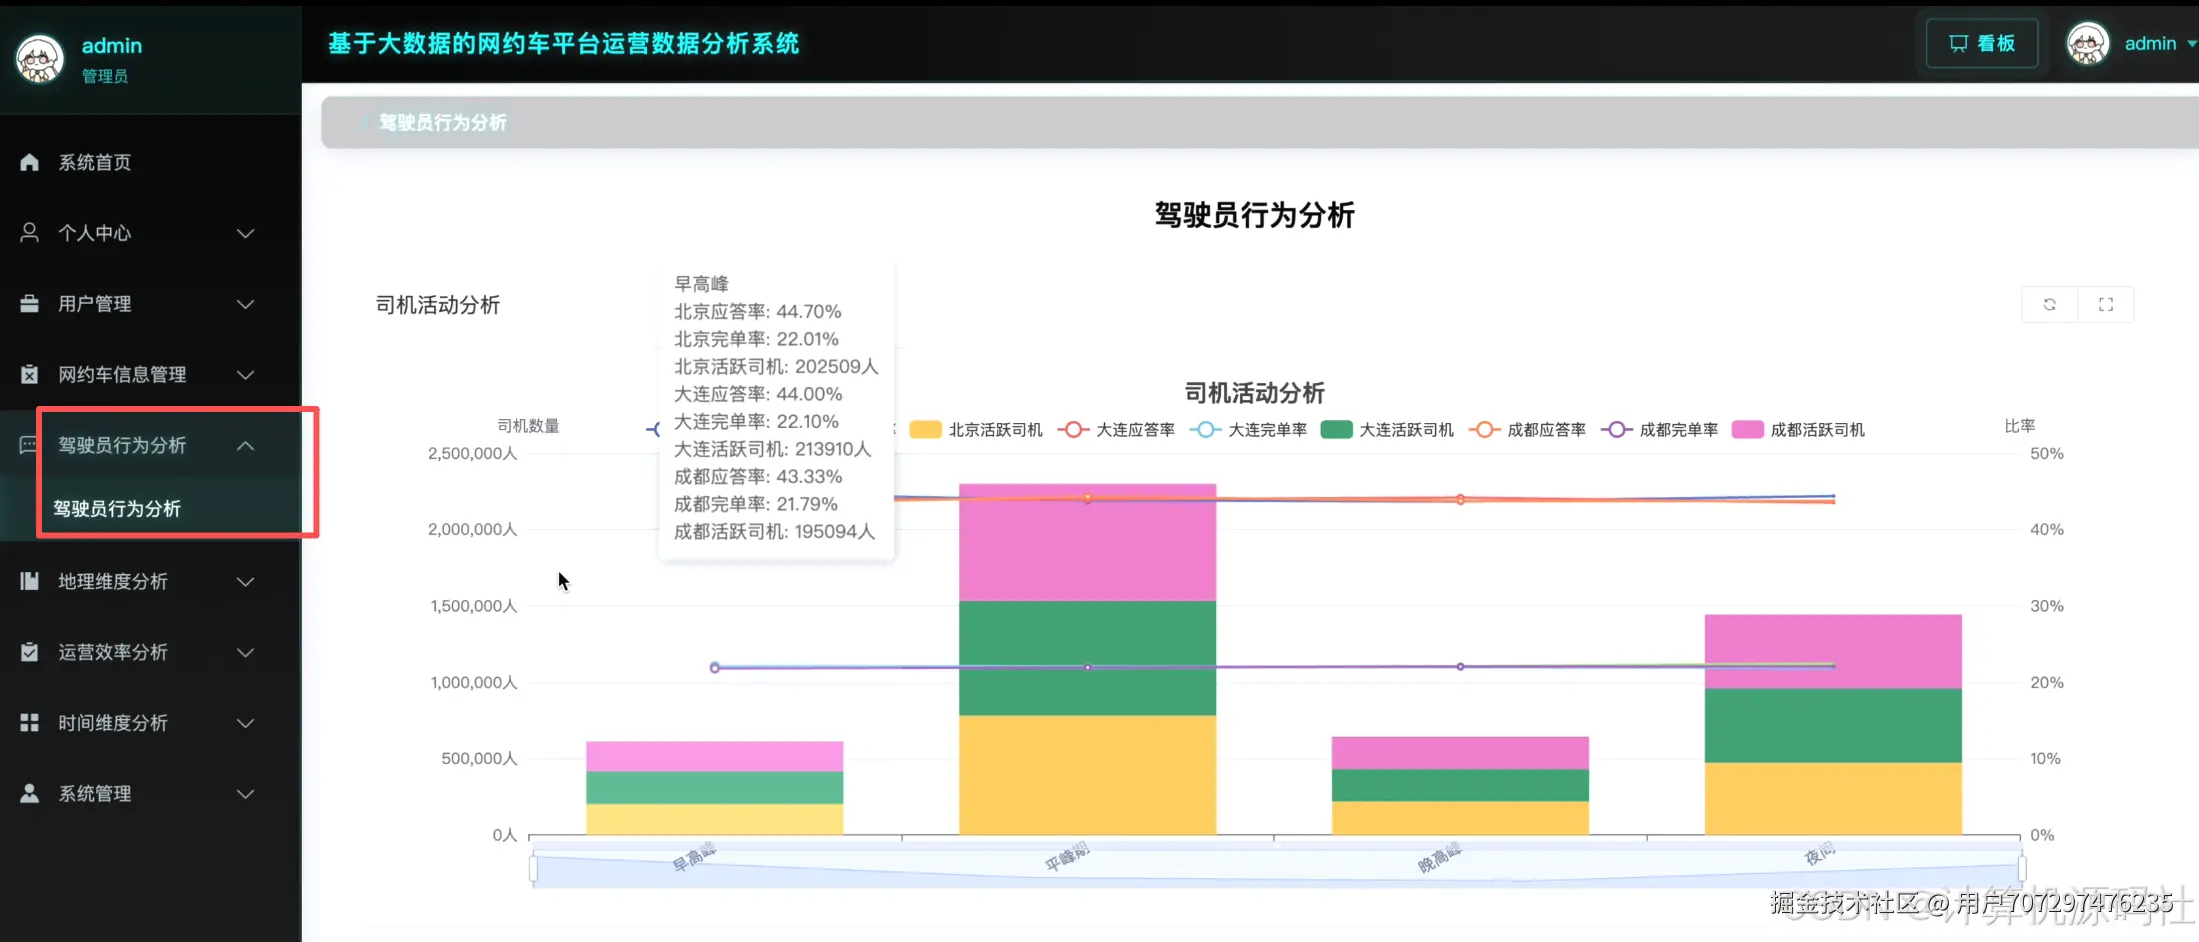Select the 驾驶员行为分析 submenu entry
The image size is (2199, 942).
[x=150, y=508]
